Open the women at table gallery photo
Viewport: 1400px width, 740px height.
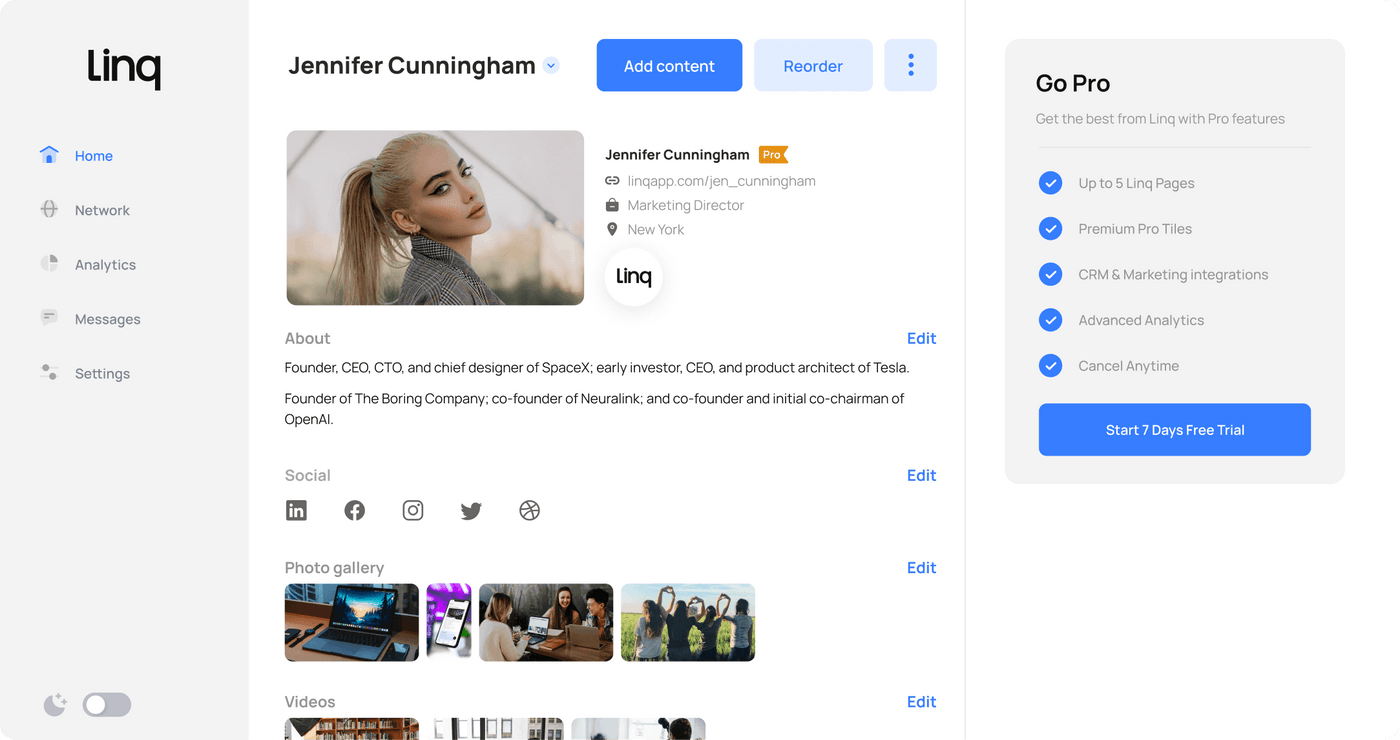546,622
